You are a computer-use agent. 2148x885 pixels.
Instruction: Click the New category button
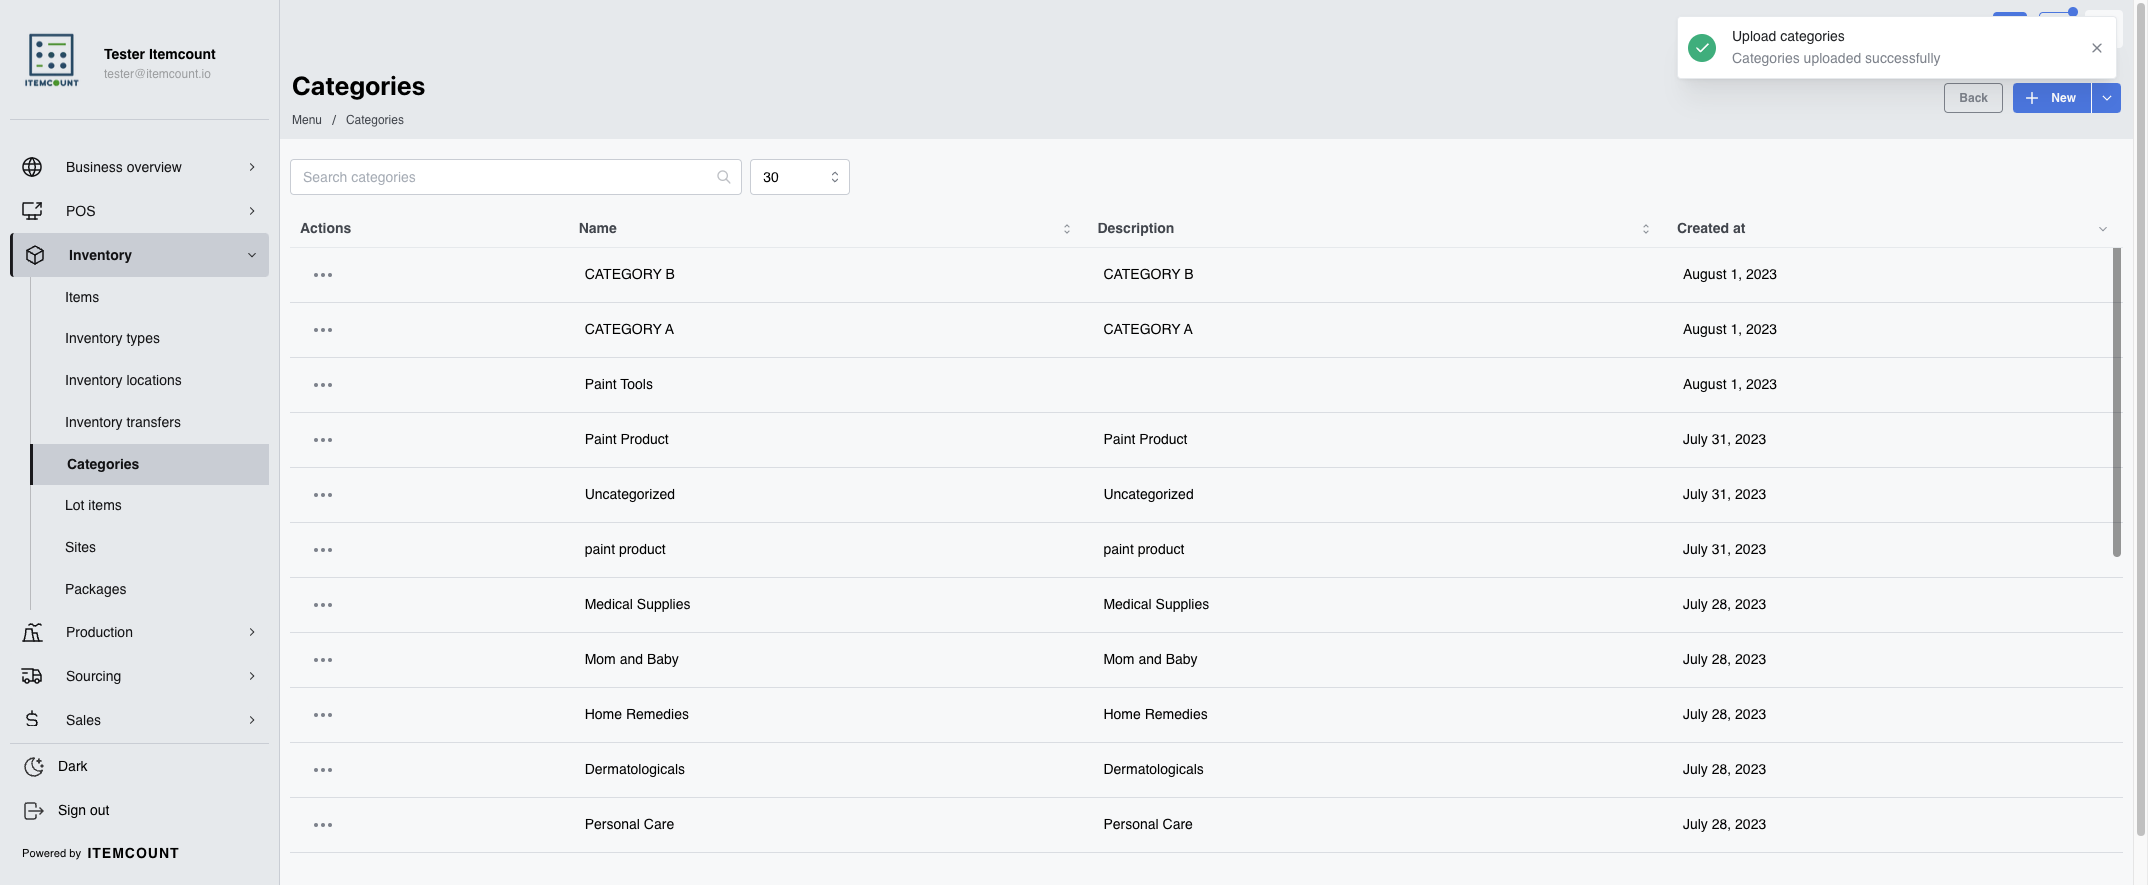pyautogui.click(x=2051, y=98)
